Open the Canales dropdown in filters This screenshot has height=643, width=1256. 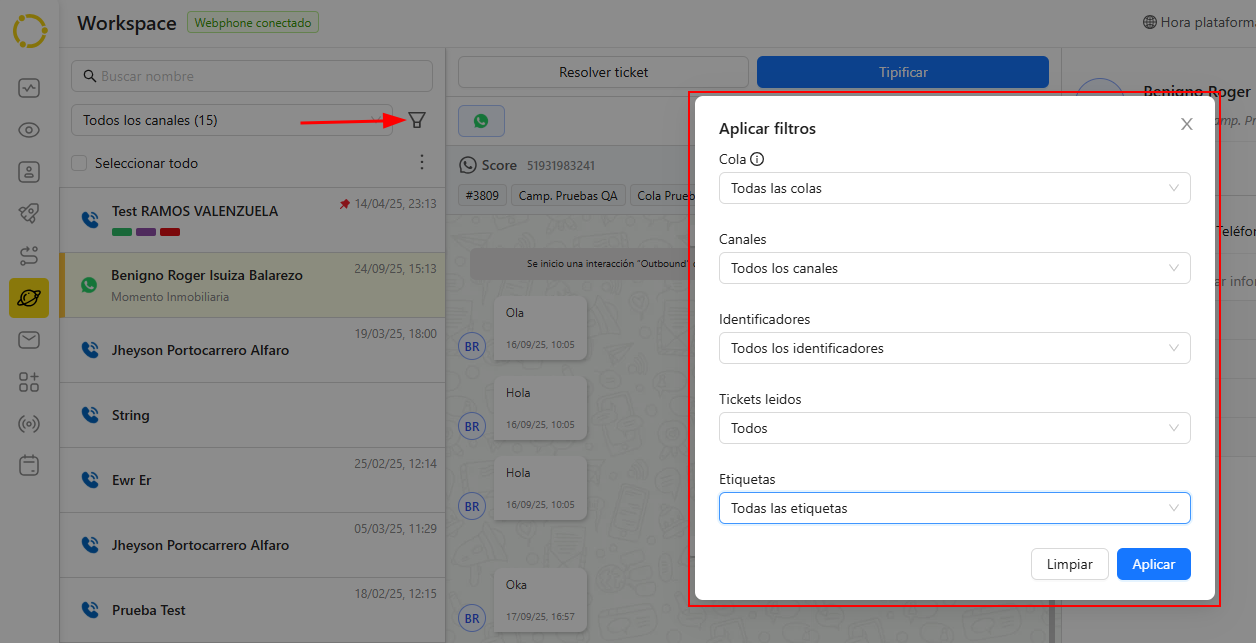pos(954,268)
